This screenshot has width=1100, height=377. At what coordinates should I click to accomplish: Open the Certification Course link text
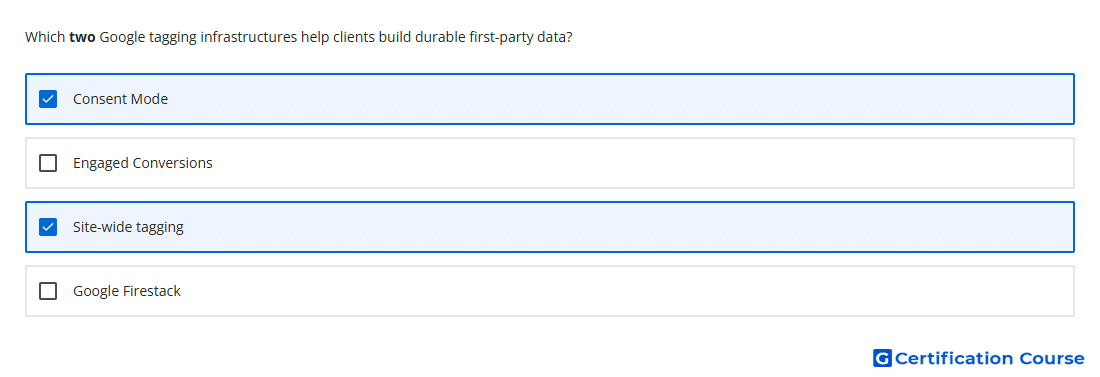point(989,359)
